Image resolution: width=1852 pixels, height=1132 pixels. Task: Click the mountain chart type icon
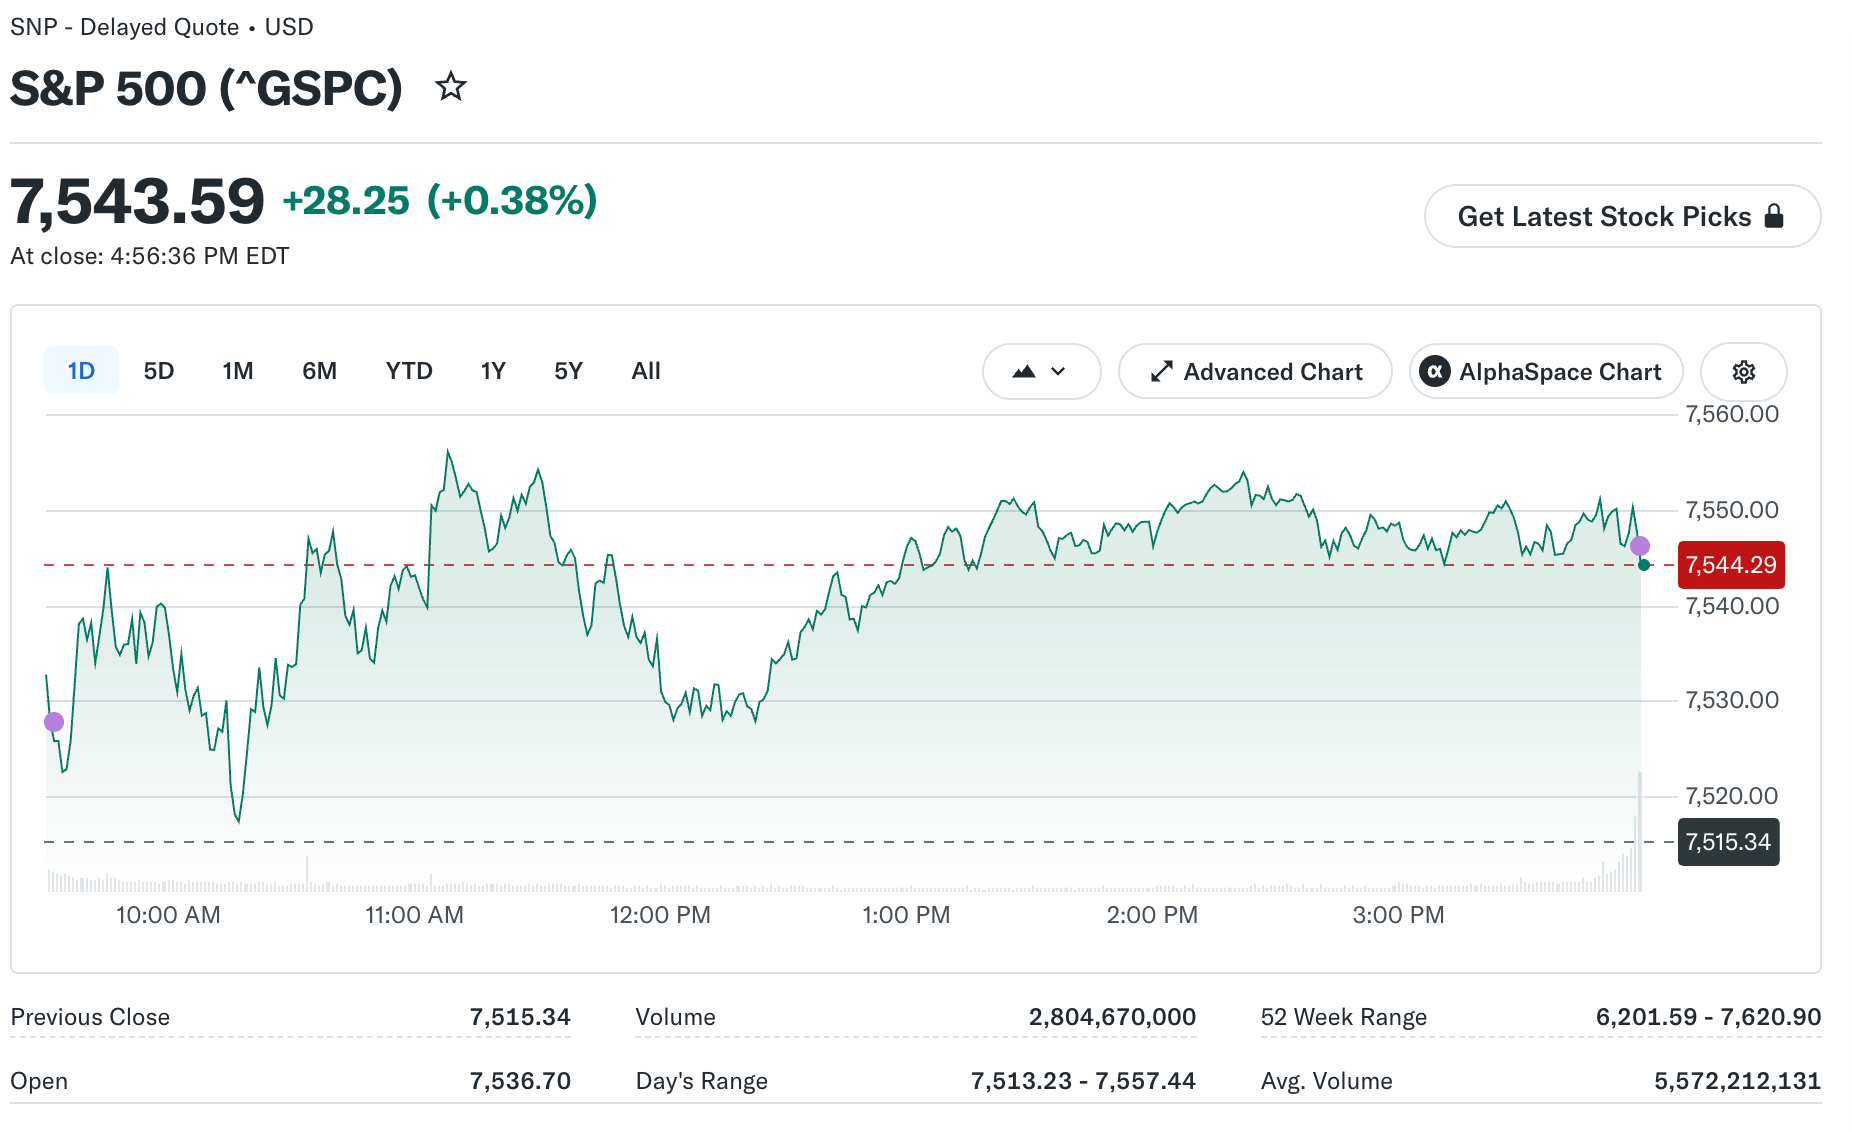pos(1024,372)
